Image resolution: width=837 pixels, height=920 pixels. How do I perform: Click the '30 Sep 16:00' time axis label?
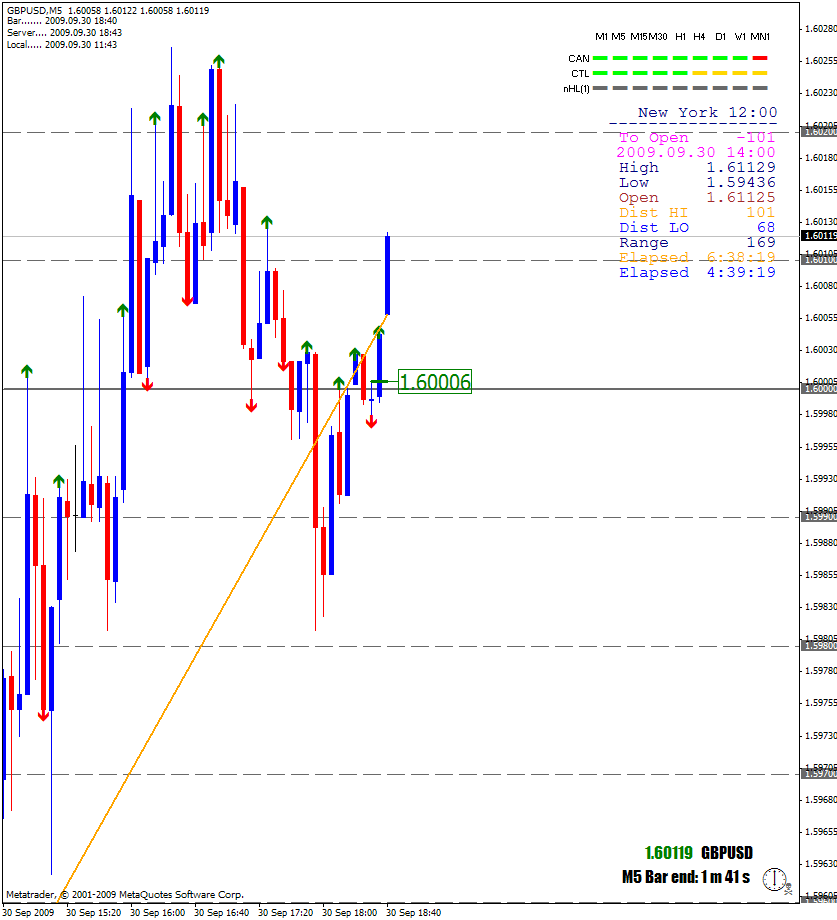157,912
